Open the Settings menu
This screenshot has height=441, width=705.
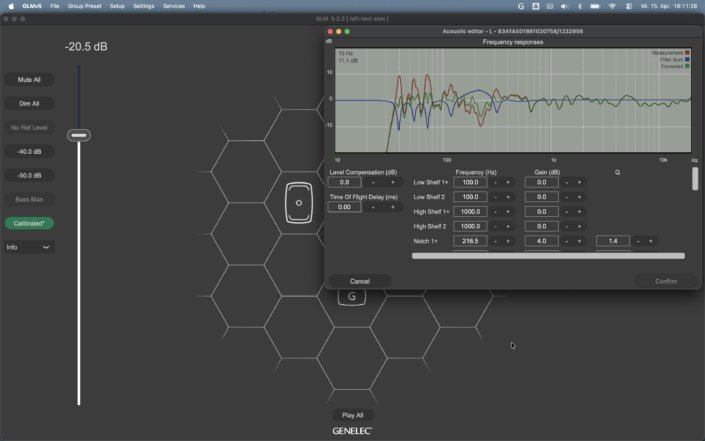143,6
